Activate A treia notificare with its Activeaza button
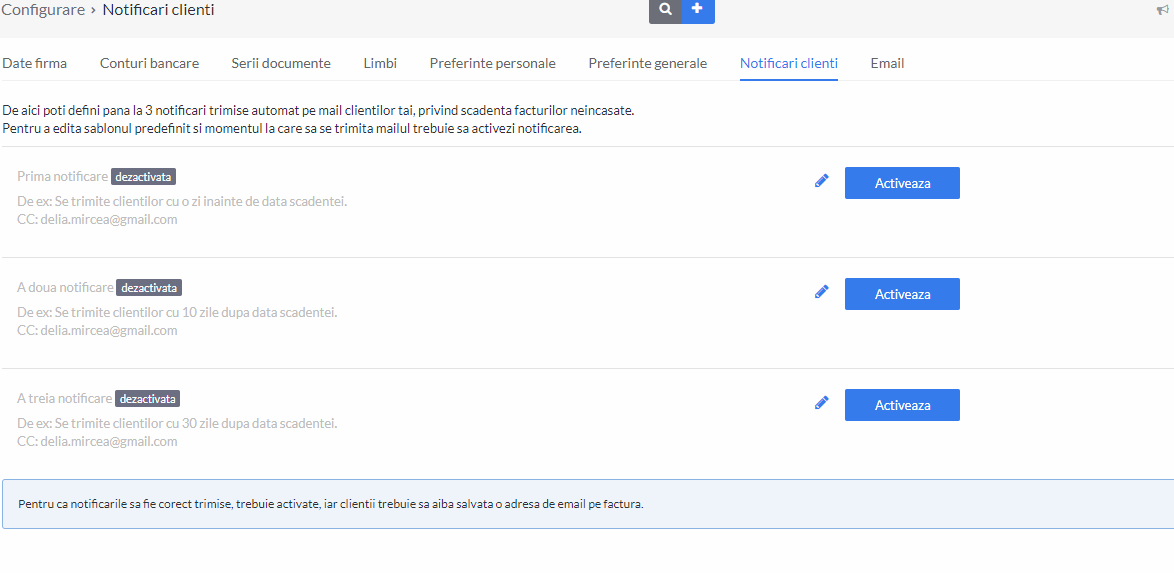The image size is (1174, 573). 902,404
